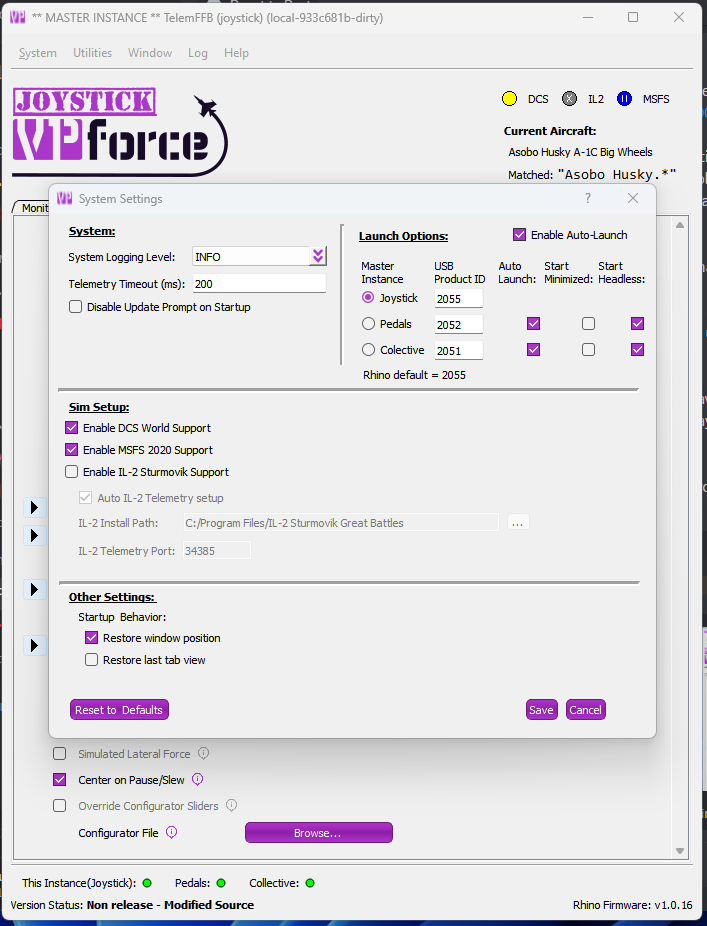Toggle Start Minimized for Colective

click(588, 350)
